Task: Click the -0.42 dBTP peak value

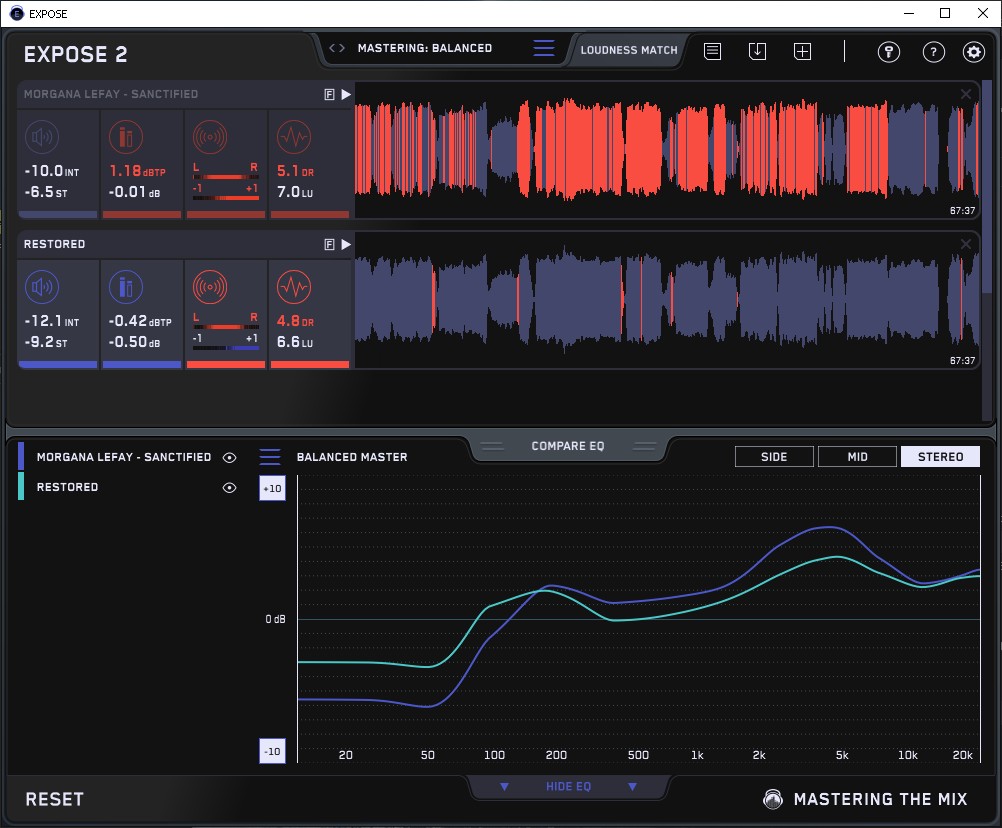Action: pos(140,321)
